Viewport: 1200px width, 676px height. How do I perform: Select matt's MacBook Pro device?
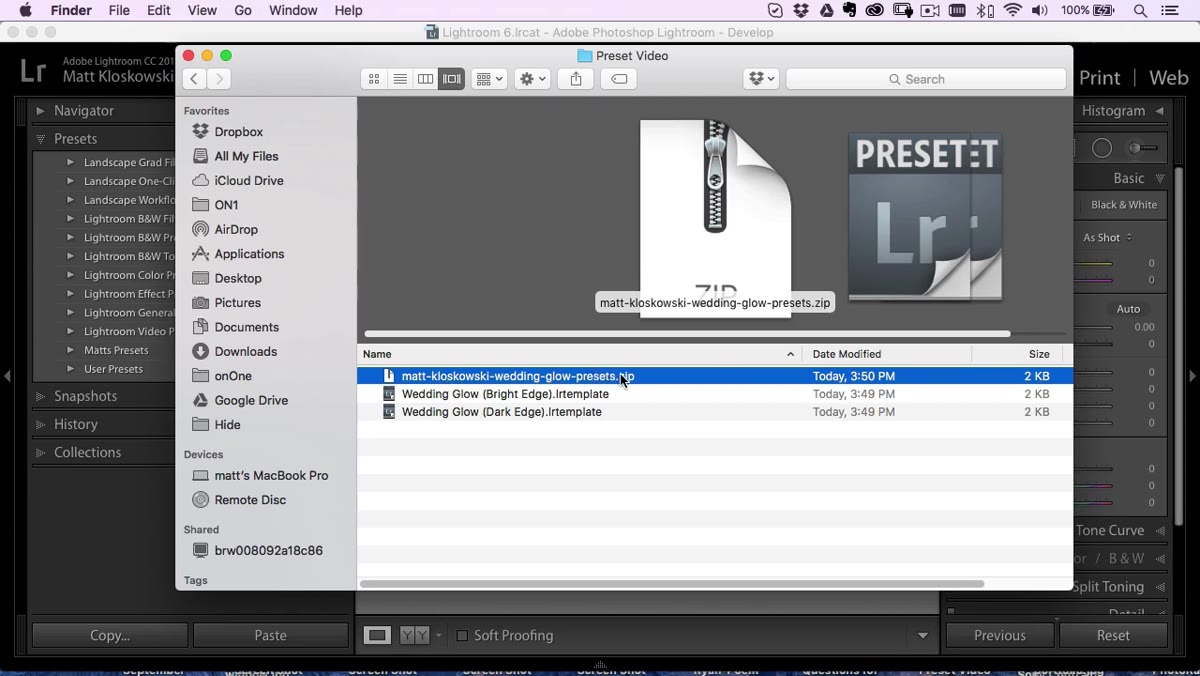(271, 476)
